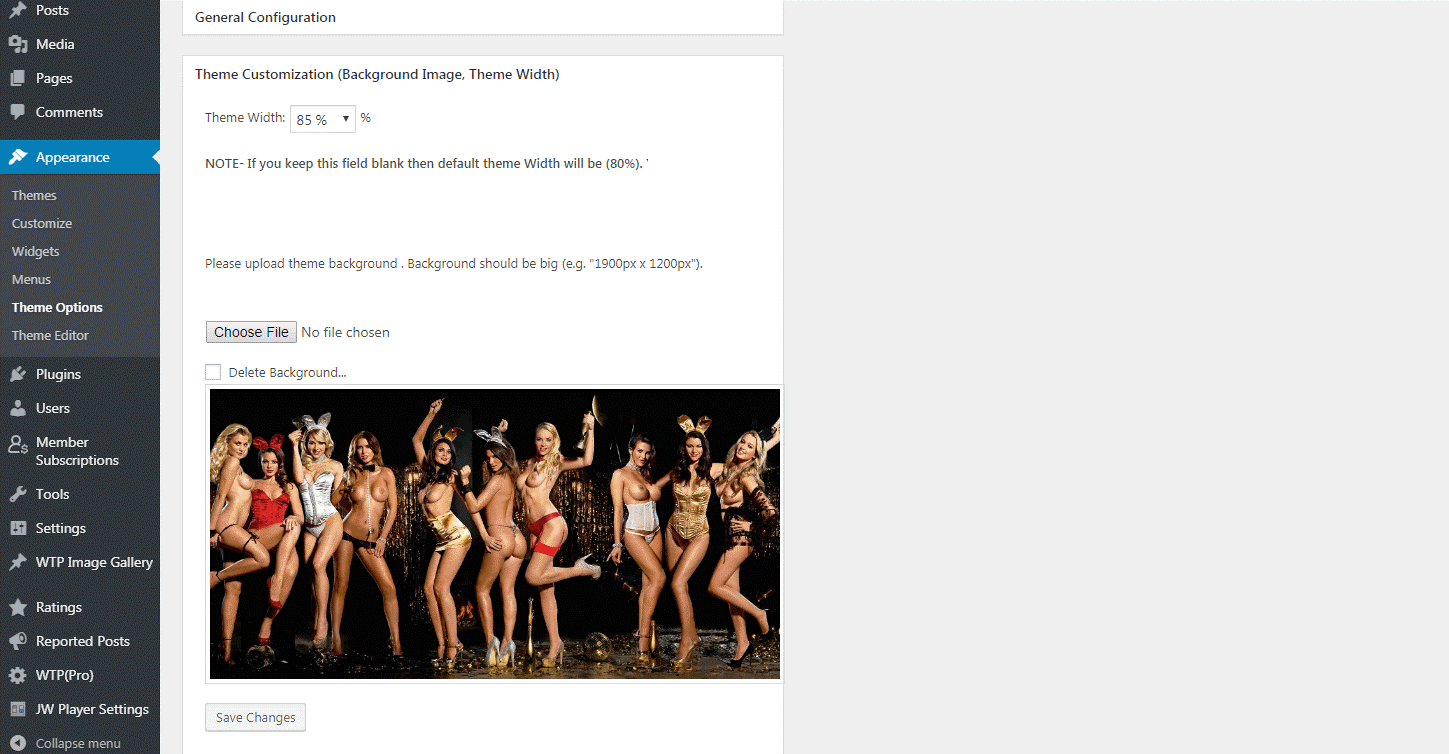Click the Ratings star icon

point(17,607)
